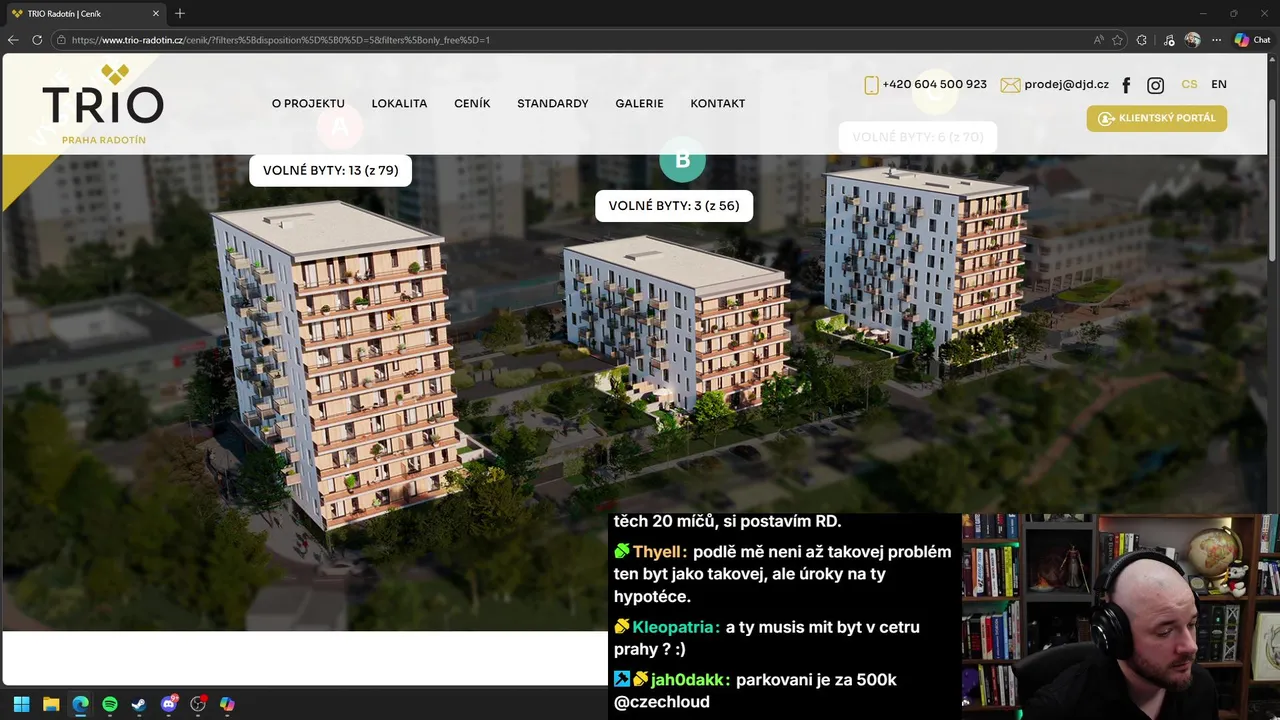1280x720 pixels.
Task: Open the Edge profile avatar
Action: pos(1192,40)
